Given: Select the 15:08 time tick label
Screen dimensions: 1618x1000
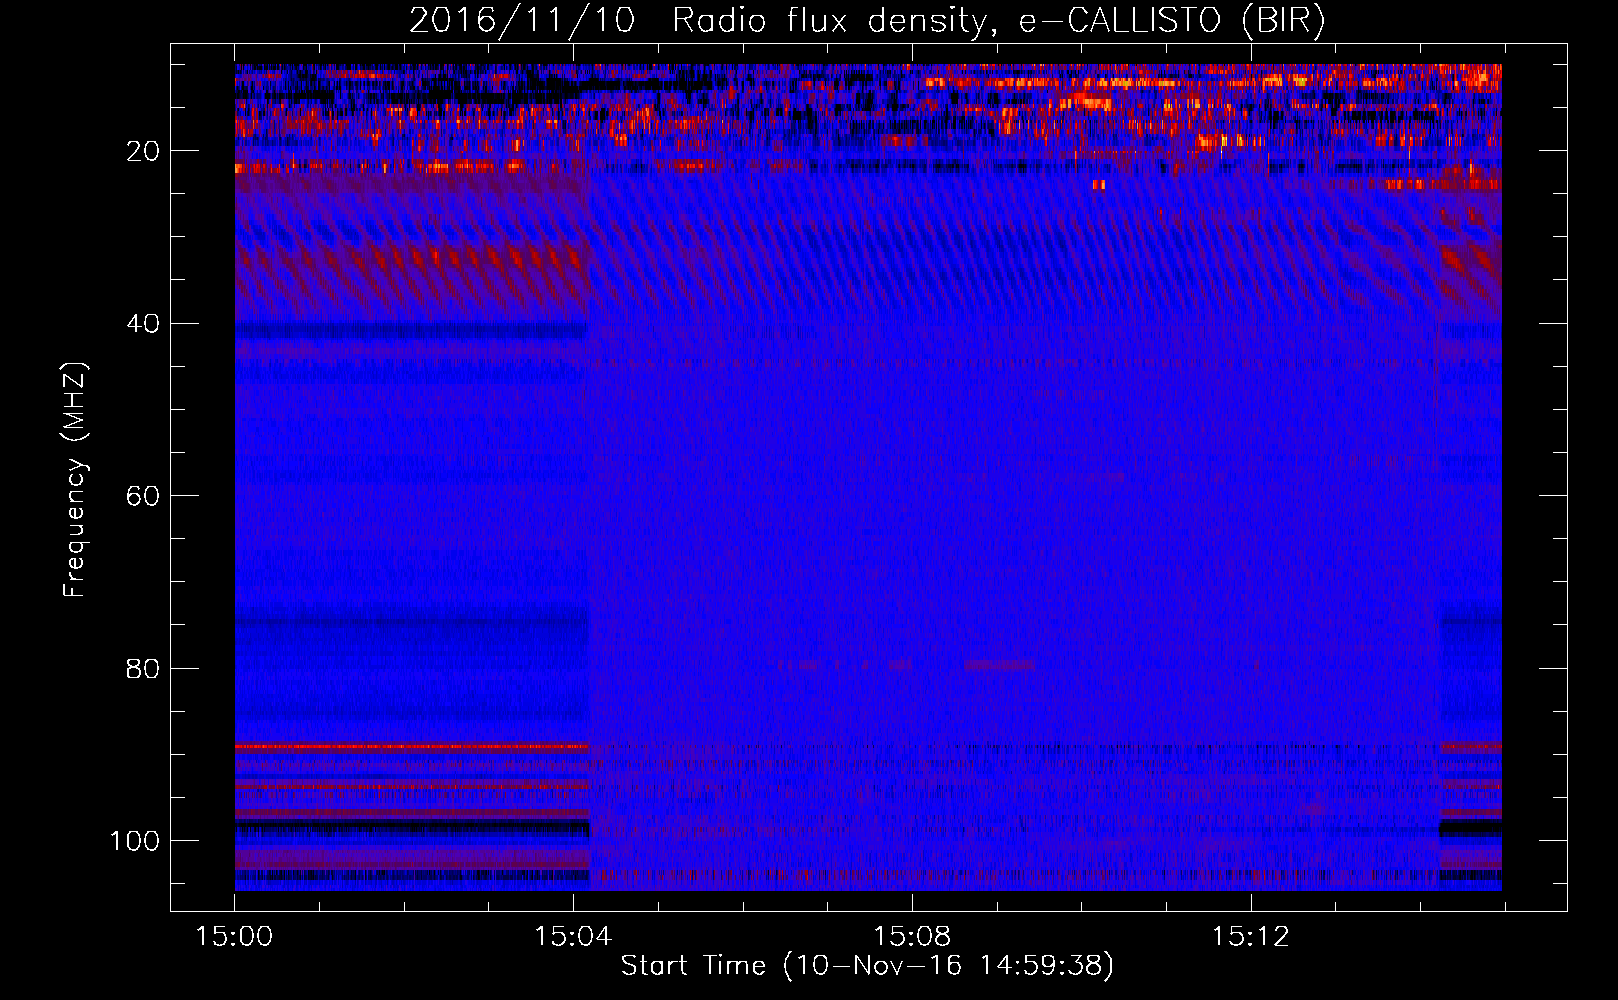Looking at the screenshot, I should coord(912,937).
